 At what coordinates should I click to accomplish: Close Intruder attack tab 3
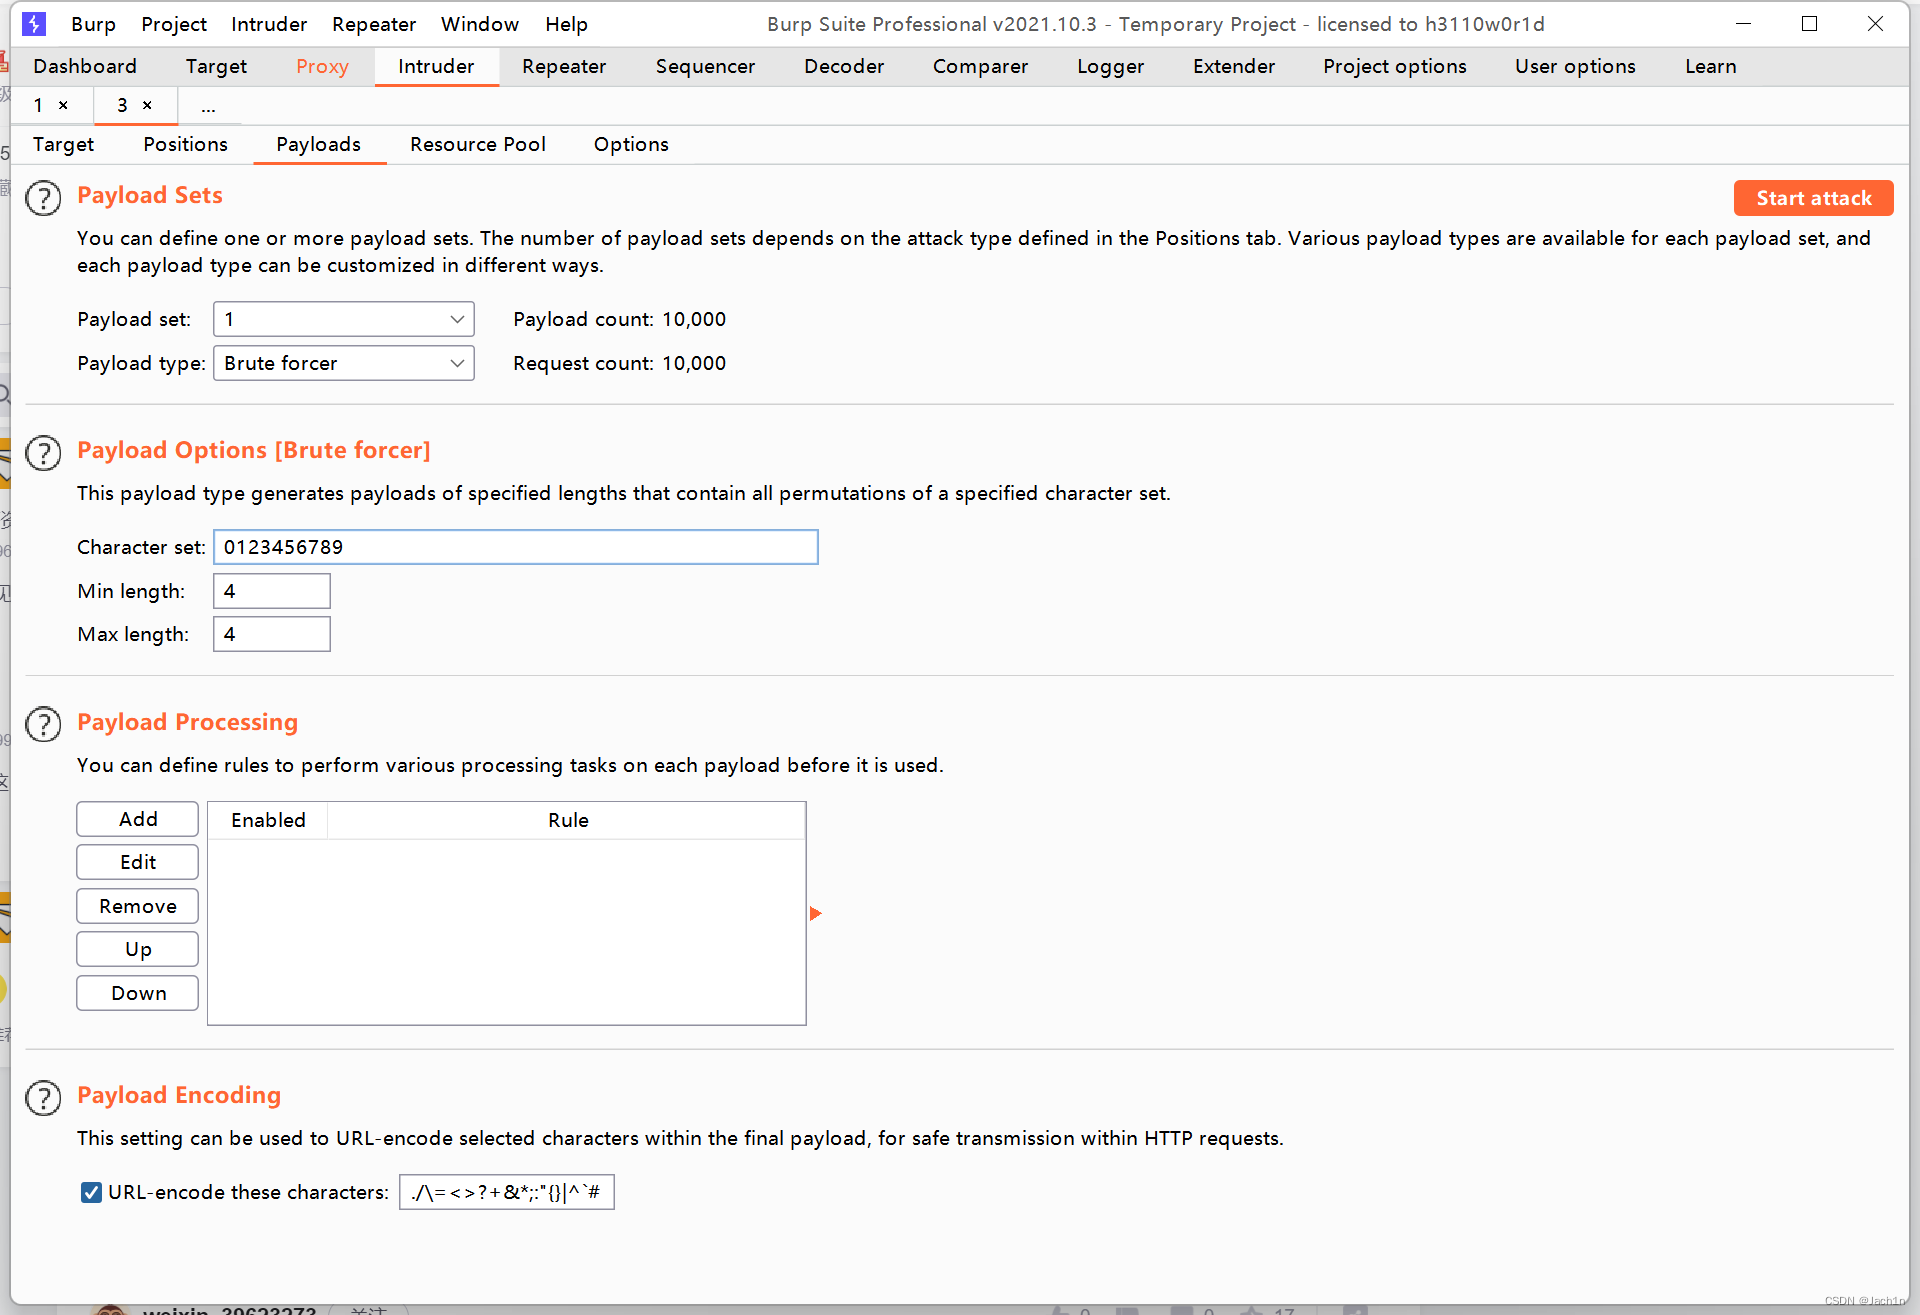[x=147, y=105]
